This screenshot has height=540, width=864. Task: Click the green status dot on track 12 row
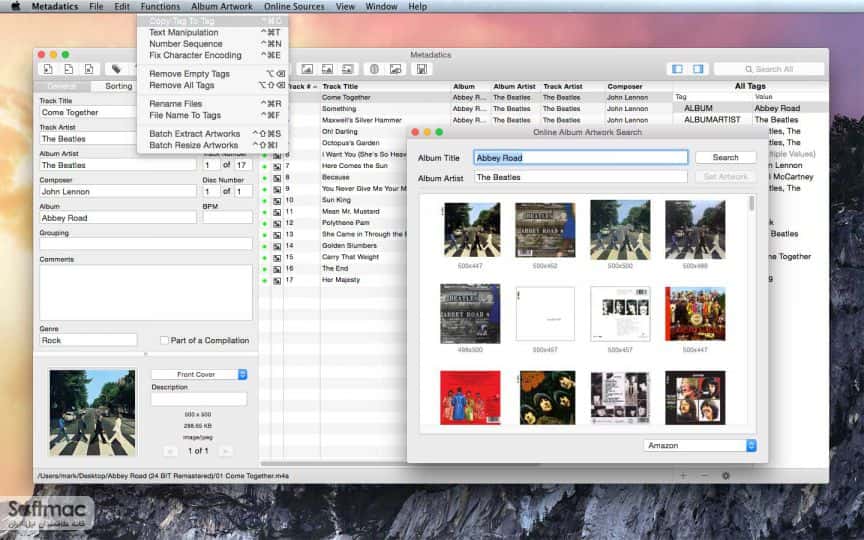[x=264, y=223]
